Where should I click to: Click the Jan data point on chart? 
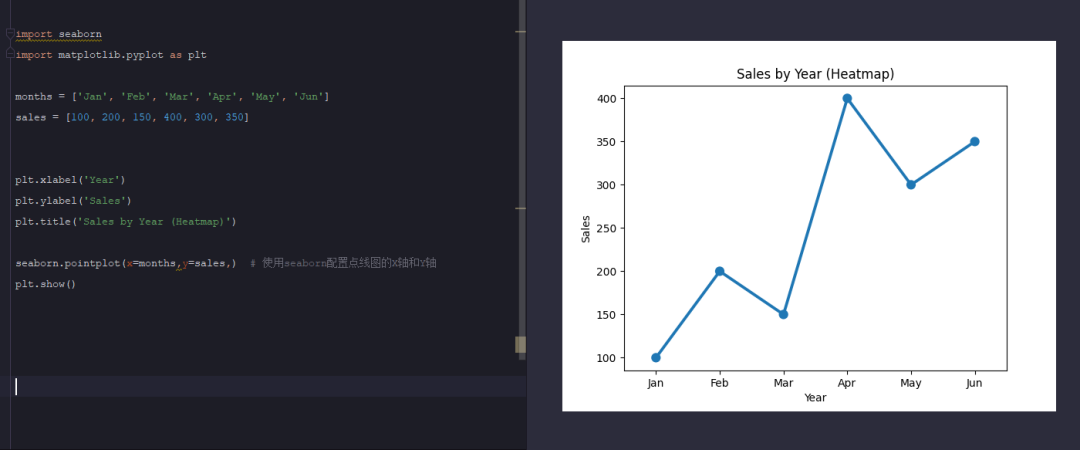656,357
